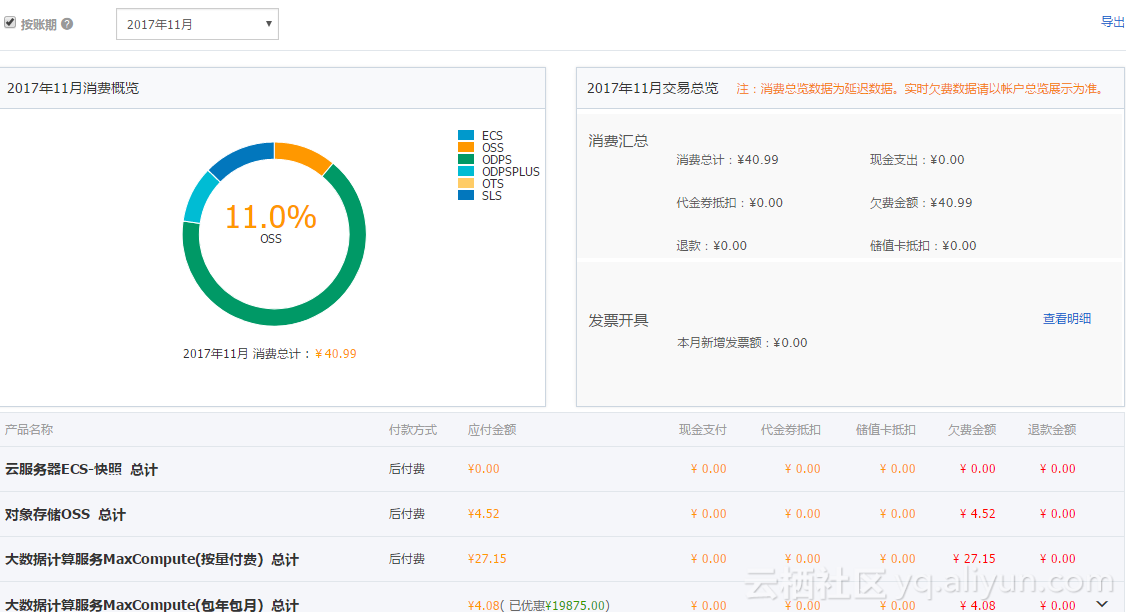The height and width of the screenshot is (612, 1126).
Task: Click 后付费 in the ECS-快照 row
Action: tap(406, 468)
